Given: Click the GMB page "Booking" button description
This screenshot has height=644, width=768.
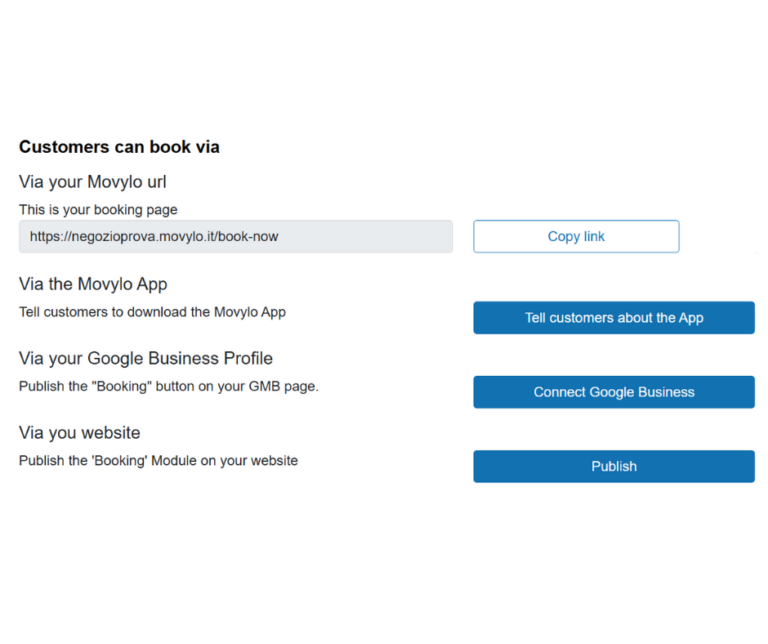Looking at the screenshot, I should (169, 386).
